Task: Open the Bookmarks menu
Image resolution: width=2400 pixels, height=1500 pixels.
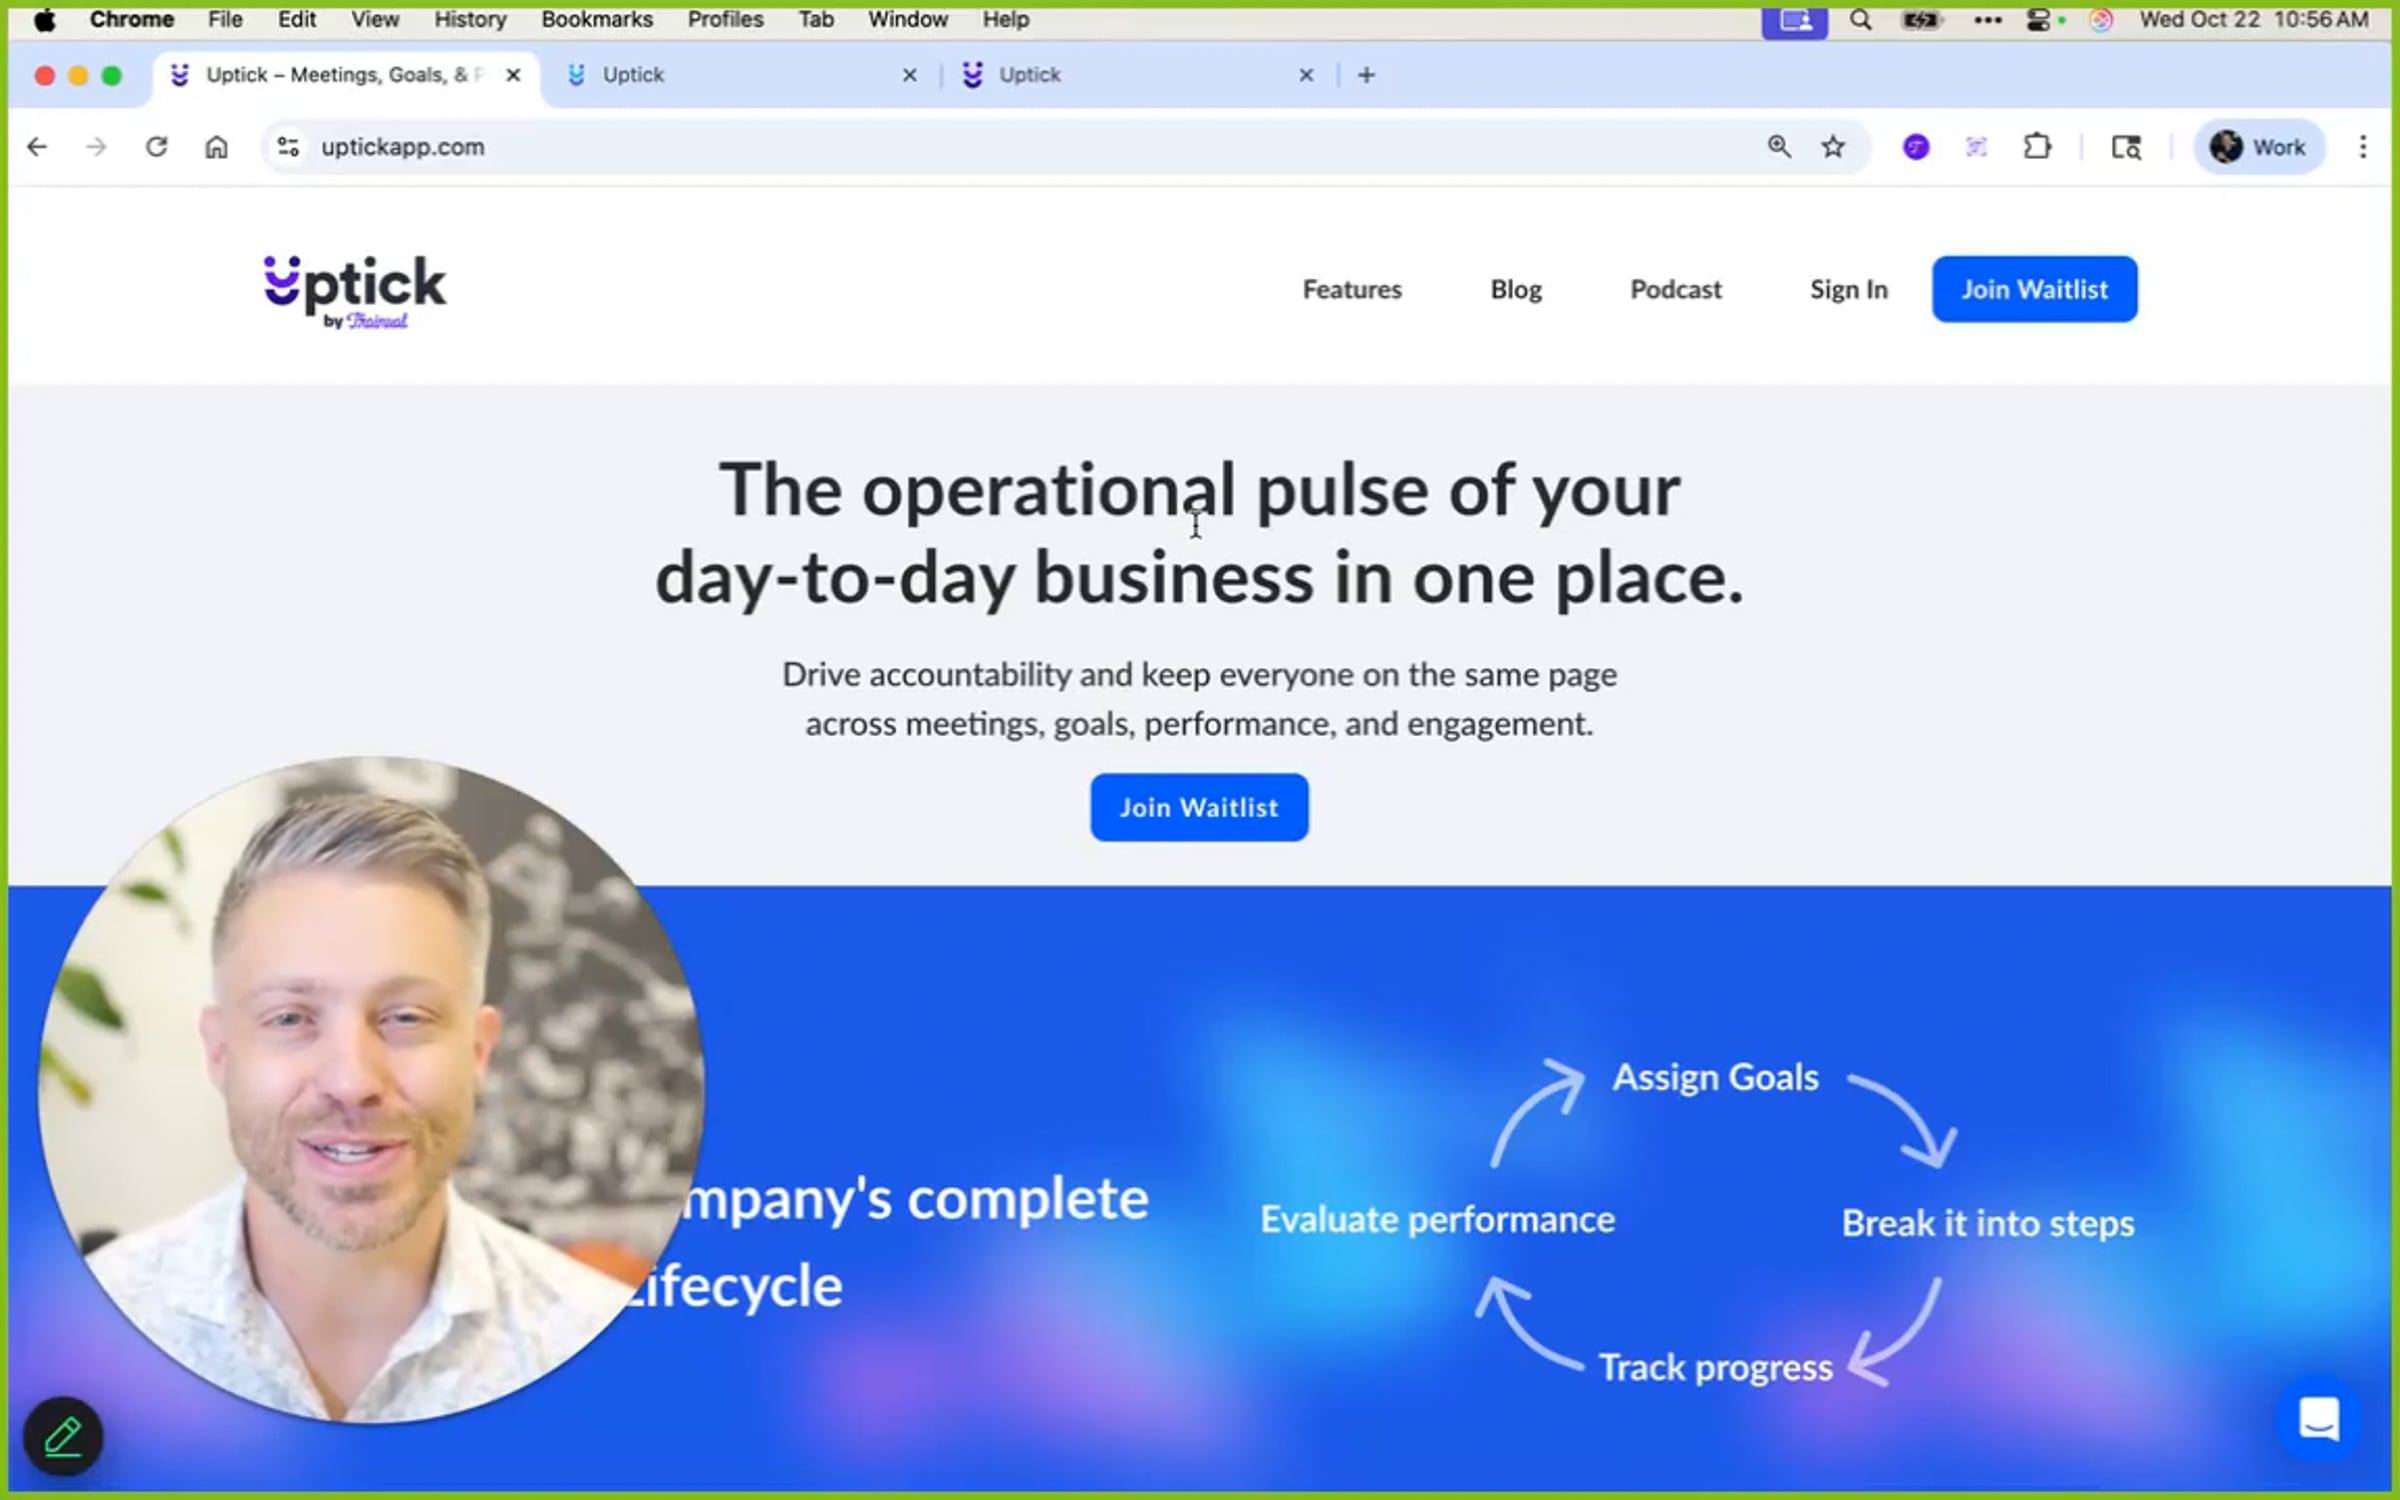Action: pos(596,20)
